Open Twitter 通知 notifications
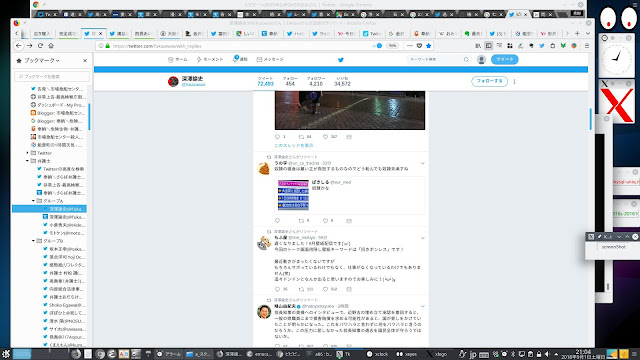The width and height of the screenshot is (640, 360). 240,59
